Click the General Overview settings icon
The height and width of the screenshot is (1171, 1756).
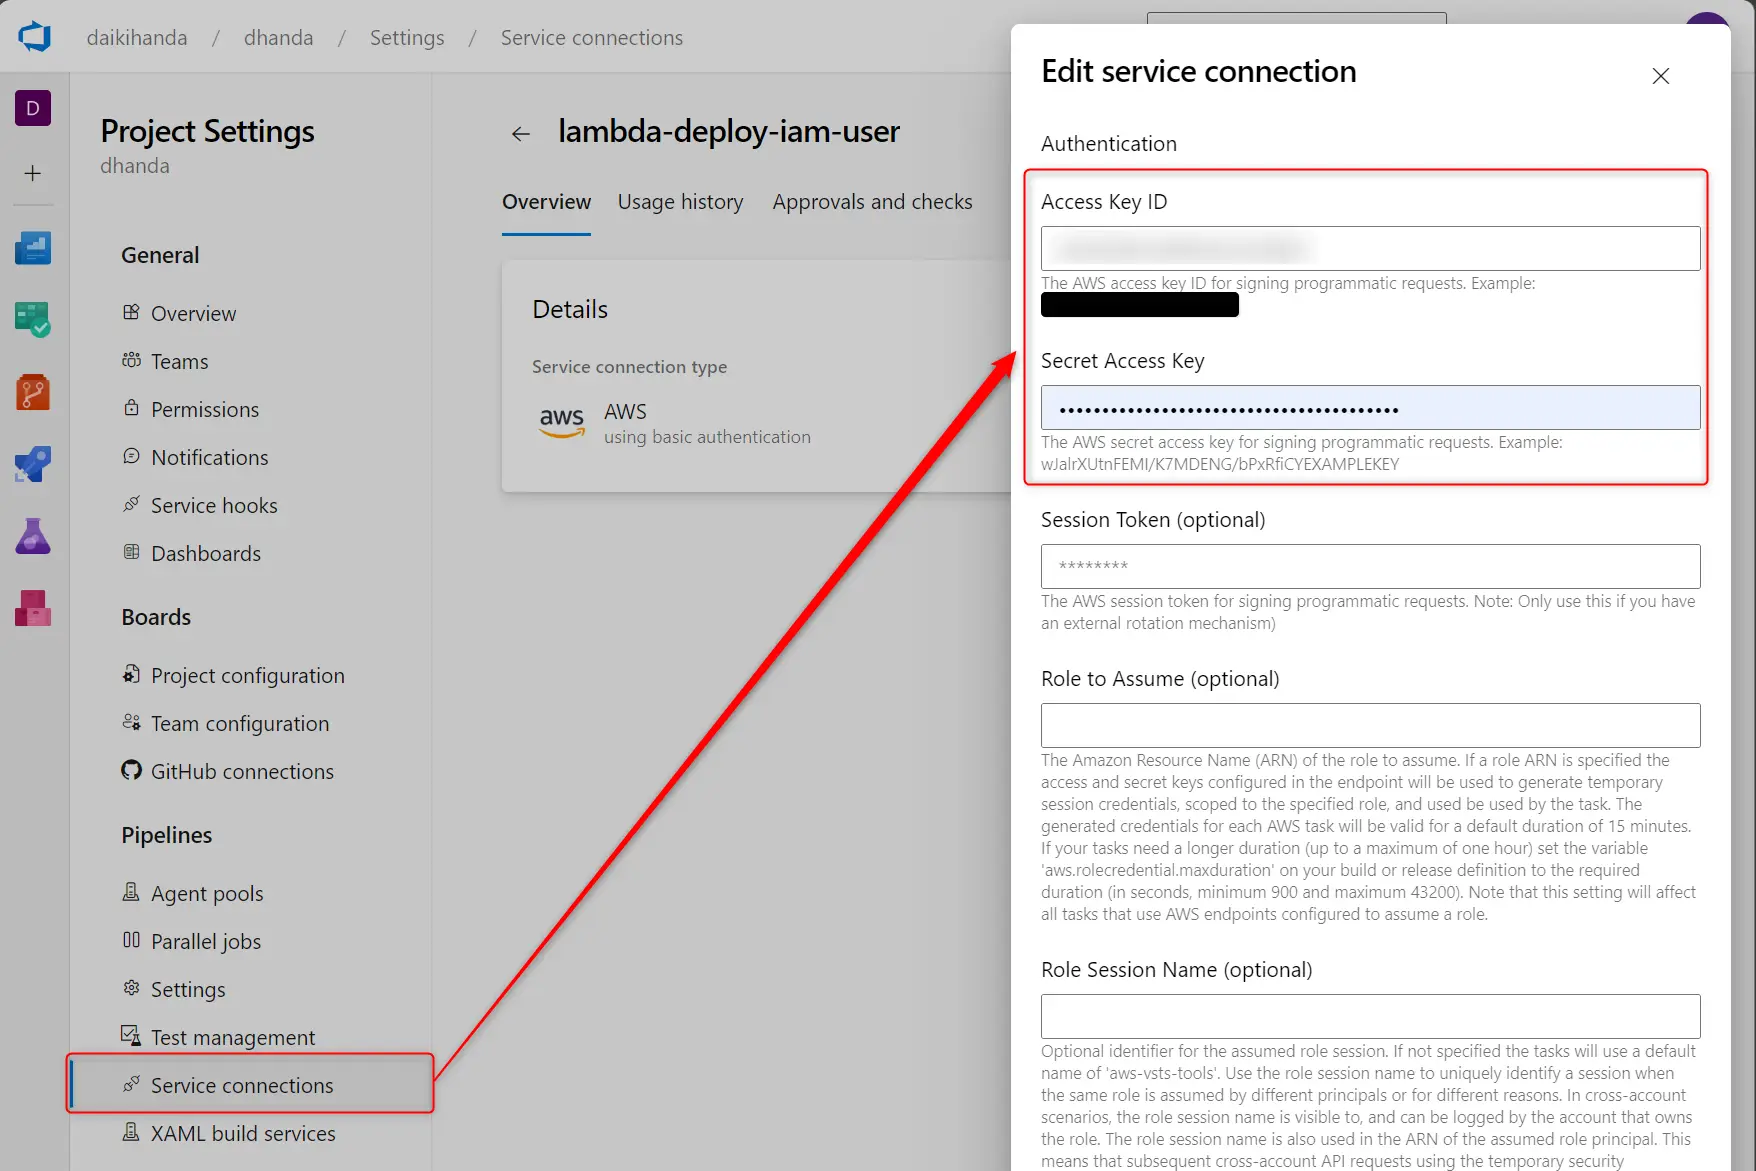131,312
